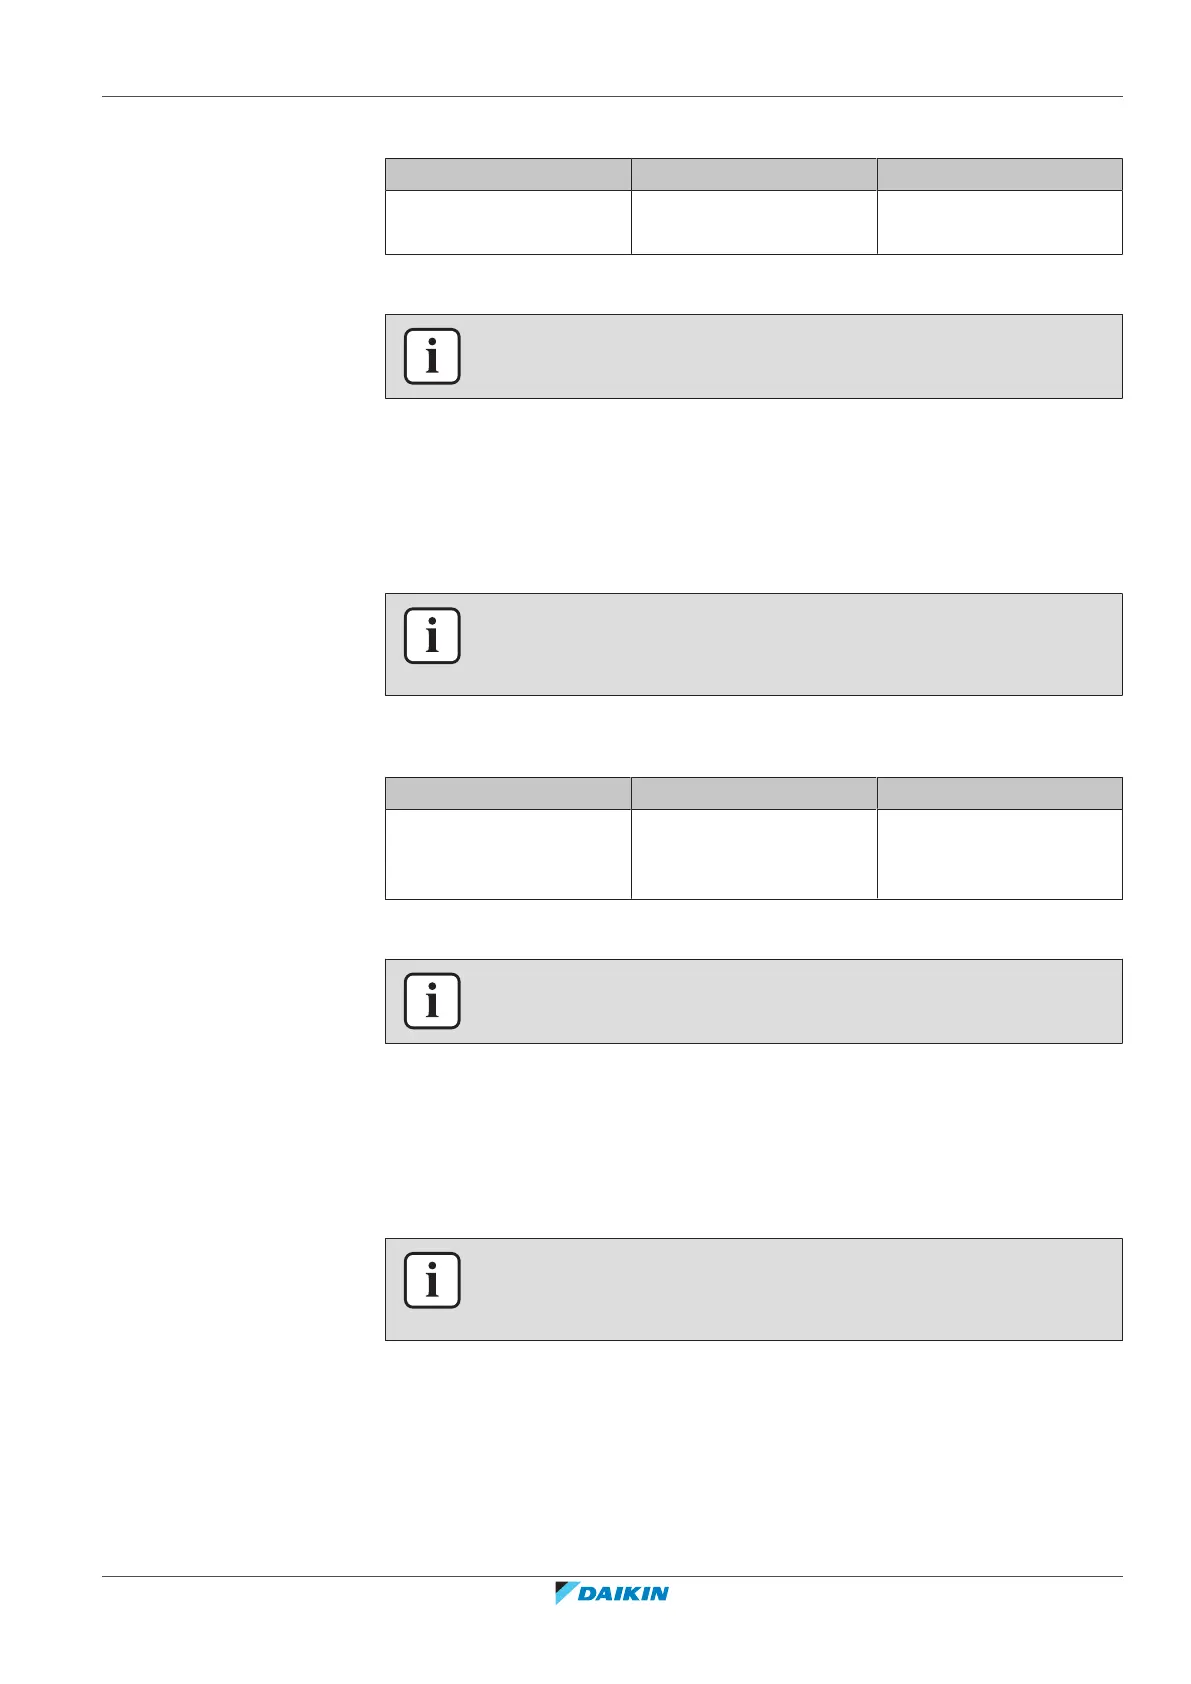Click the info icon in the last notice box
This screenshot has width=1191, height=1684.
pyautogui.click(x=432, y=1280)
